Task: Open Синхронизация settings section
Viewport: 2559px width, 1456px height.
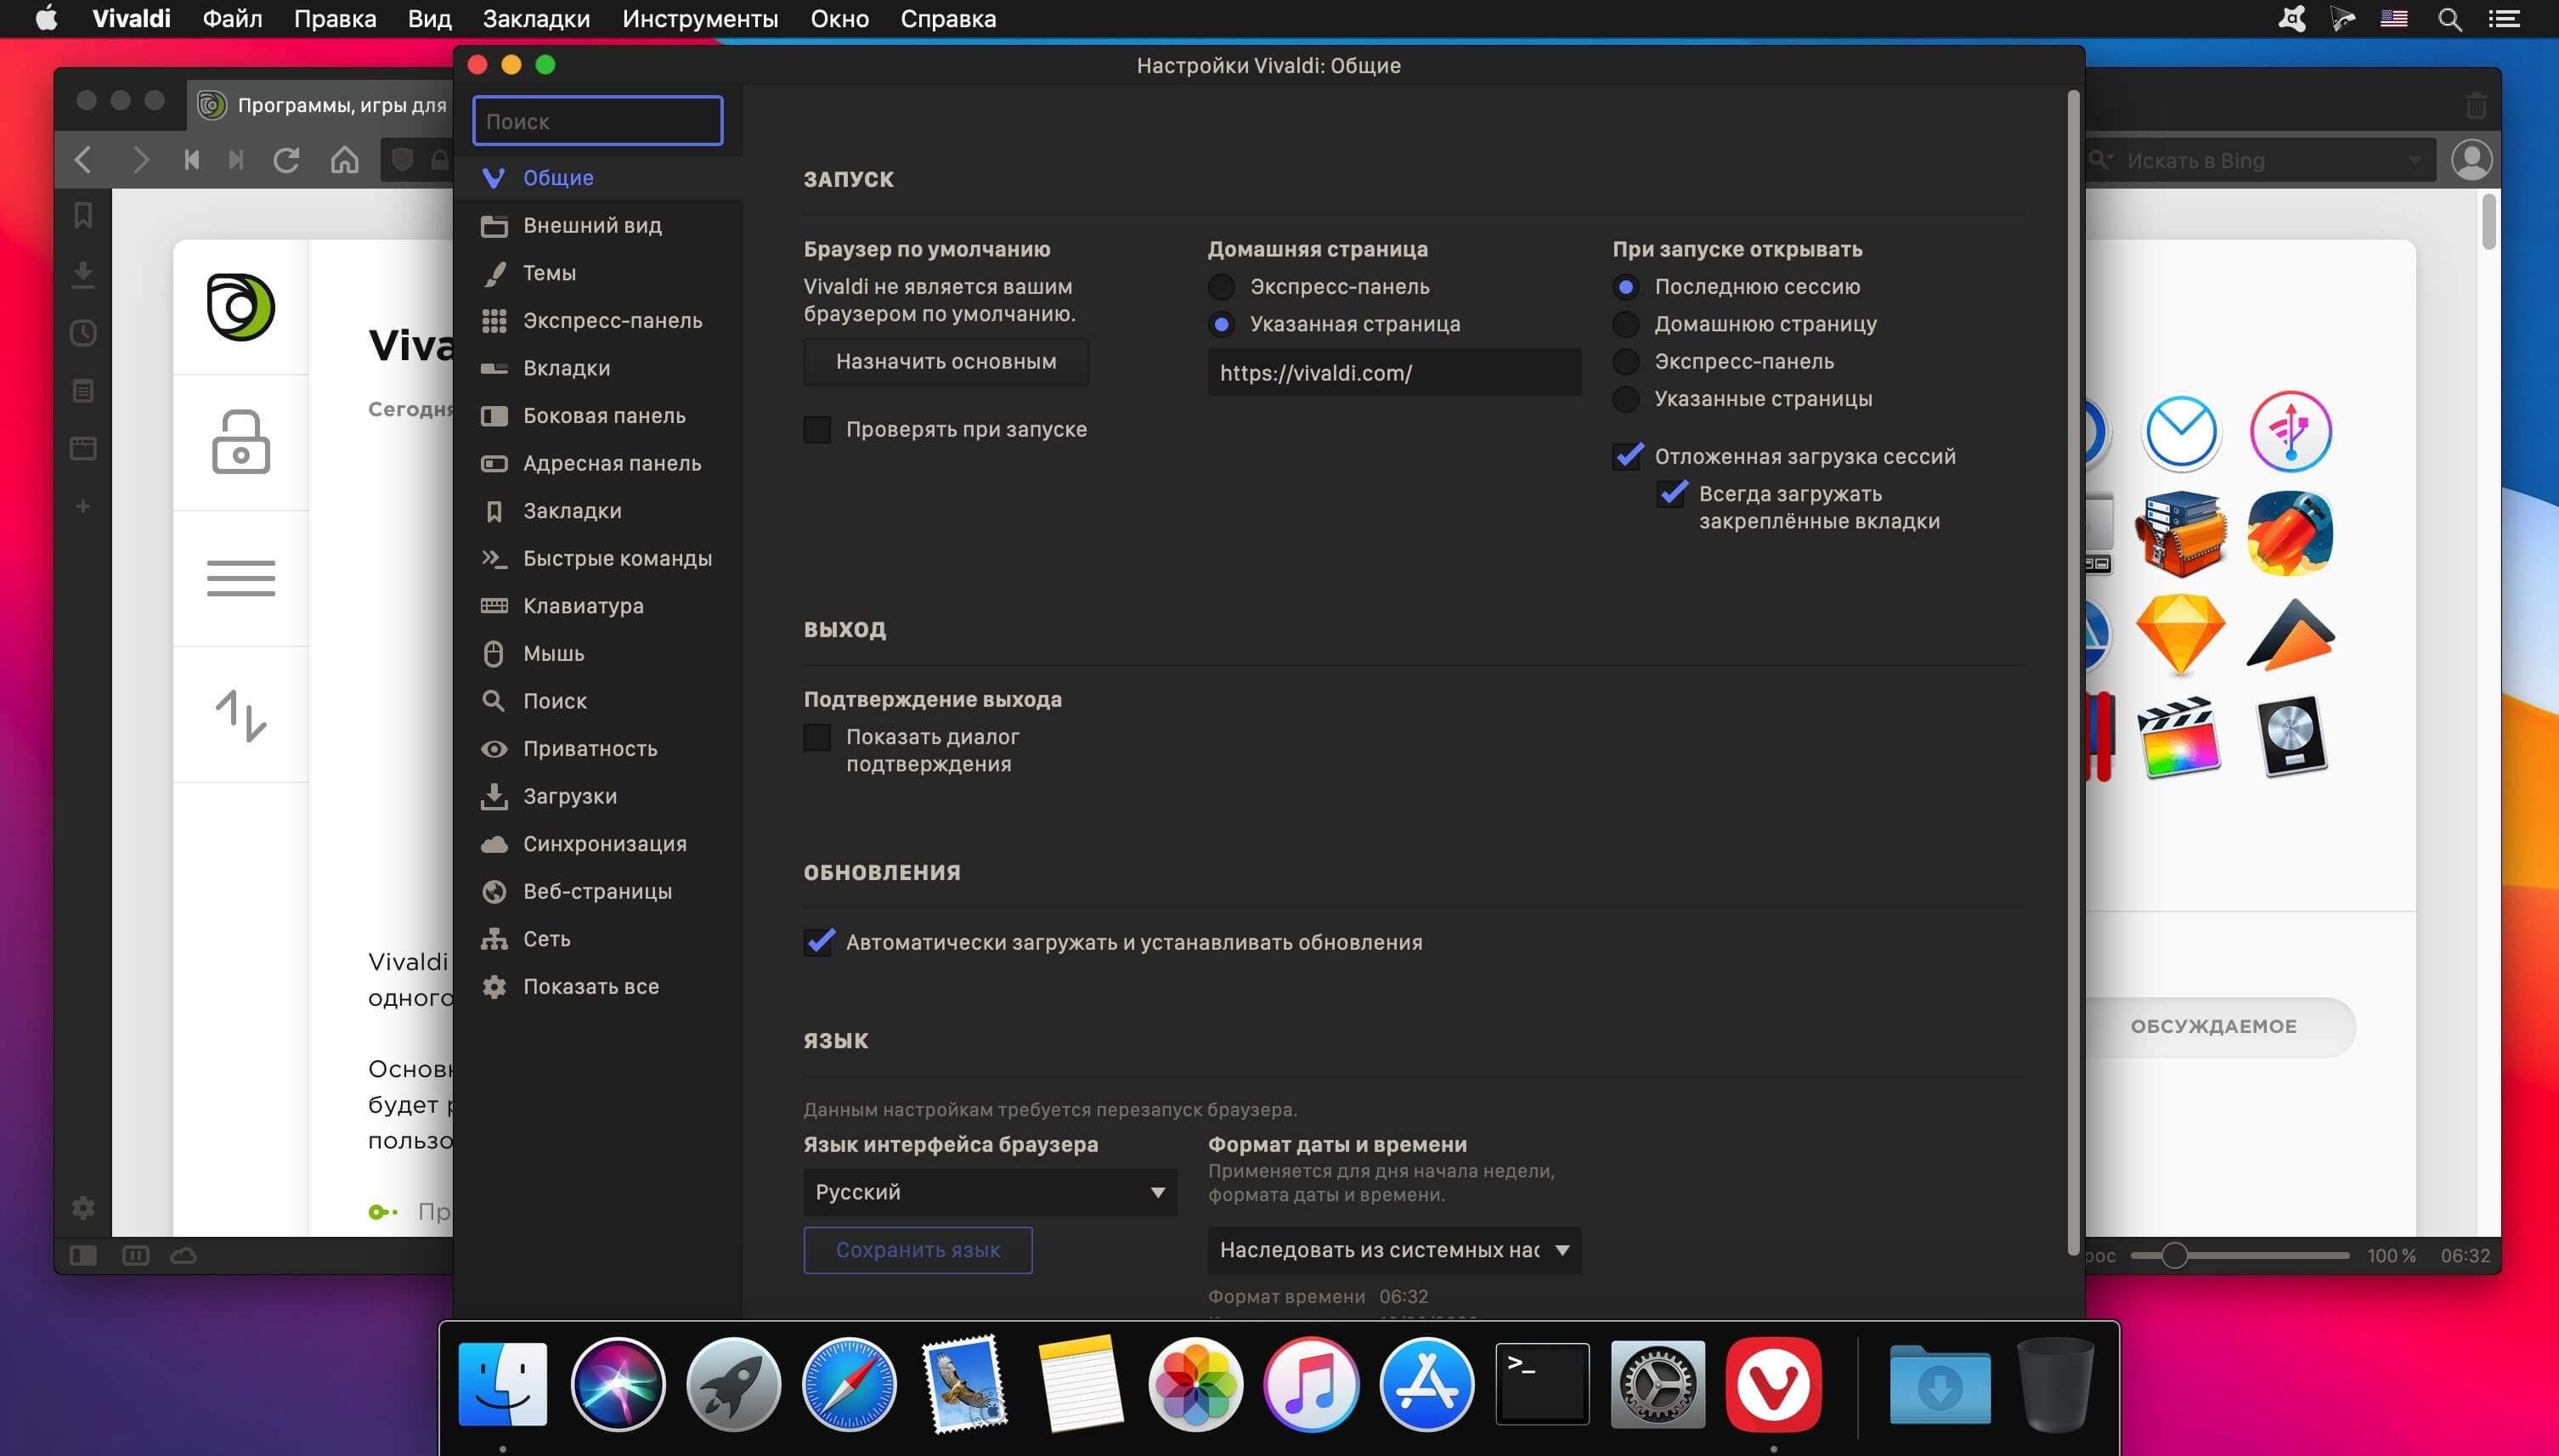Action: (x=598, y=844)
